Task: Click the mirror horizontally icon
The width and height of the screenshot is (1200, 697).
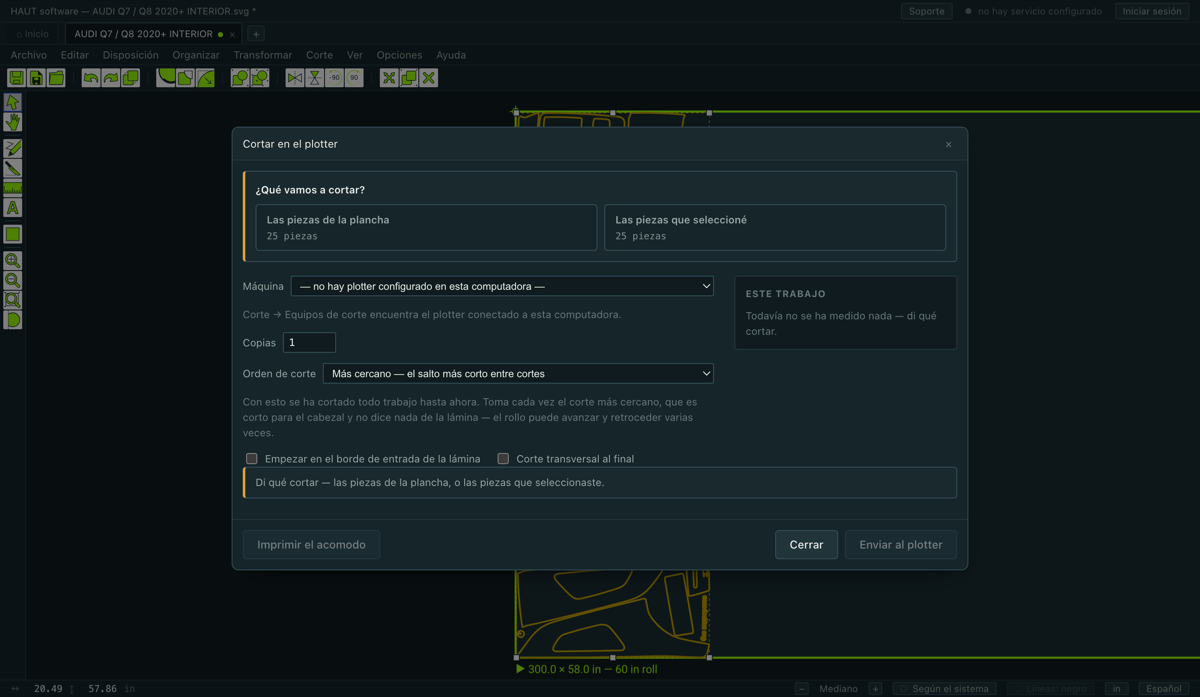Action: pos(294,78)
